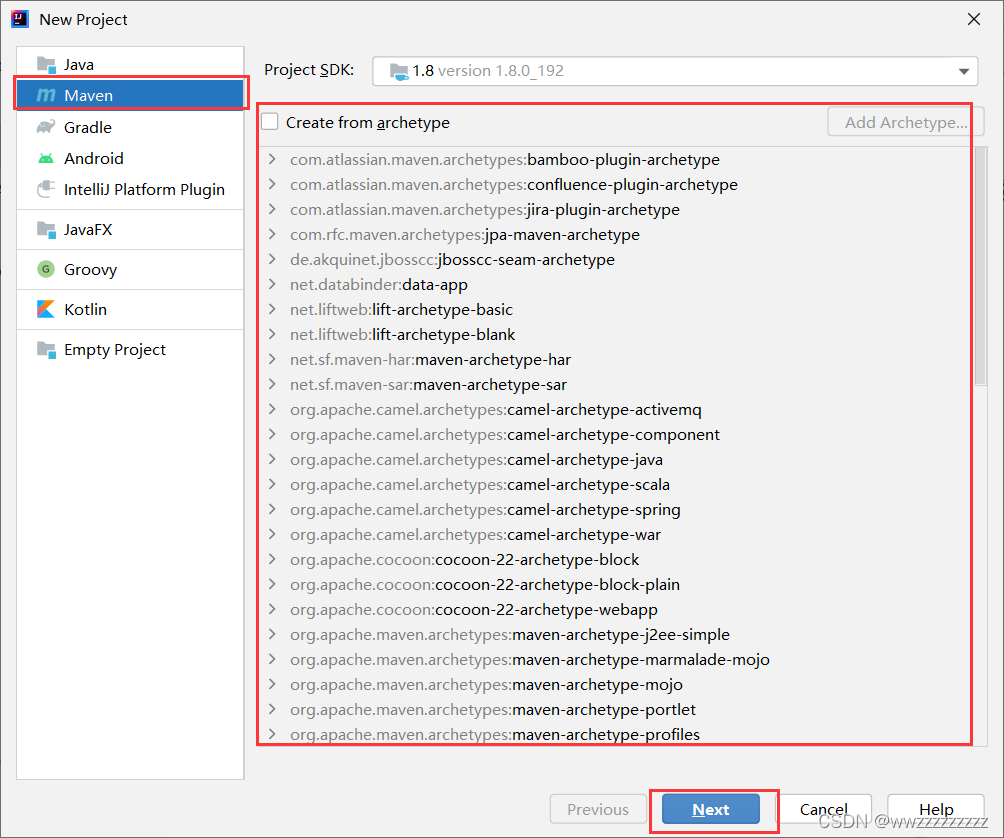Select Kotlin project type
Viewport: 1004px width, 838px height.
point(130,309)
